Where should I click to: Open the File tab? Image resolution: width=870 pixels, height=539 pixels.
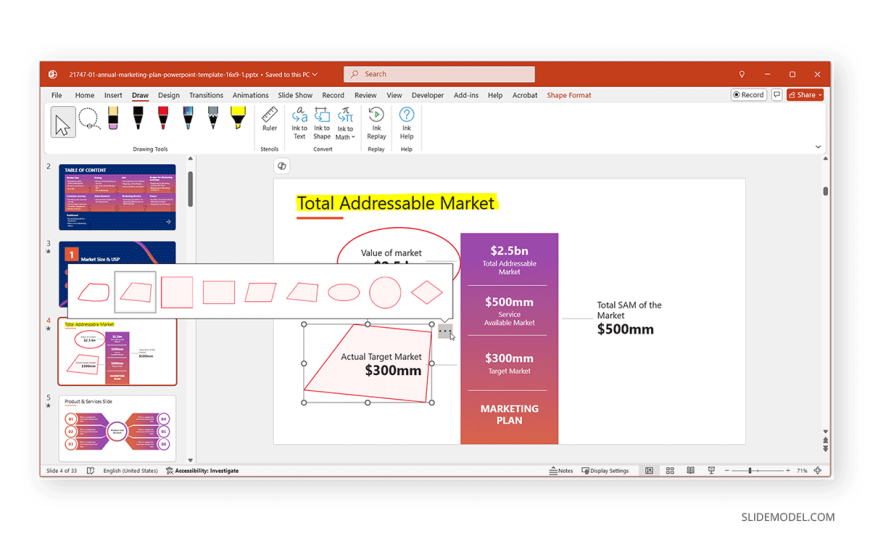tap(57, 95)
